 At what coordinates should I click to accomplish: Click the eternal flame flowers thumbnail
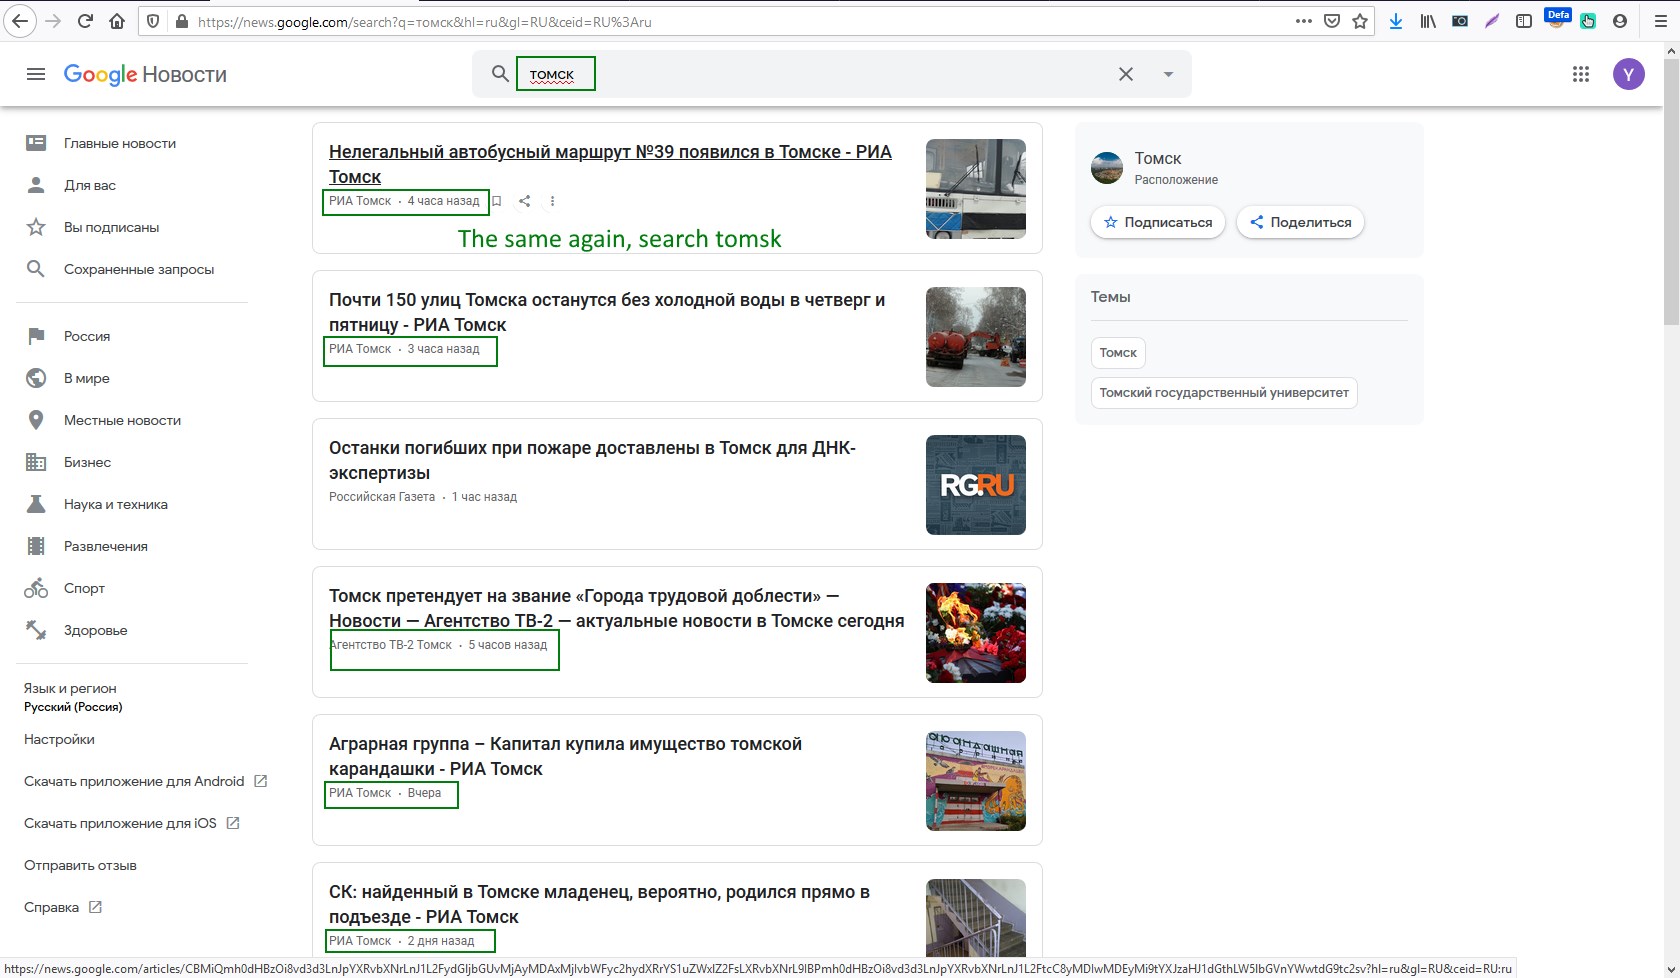click(976, 633)
